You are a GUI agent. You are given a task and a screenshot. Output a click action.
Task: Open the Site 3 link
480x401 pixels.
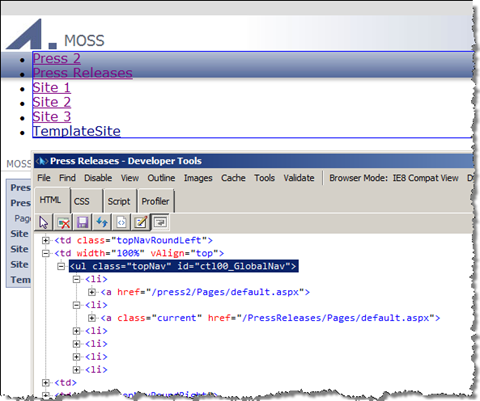[51, 117]
